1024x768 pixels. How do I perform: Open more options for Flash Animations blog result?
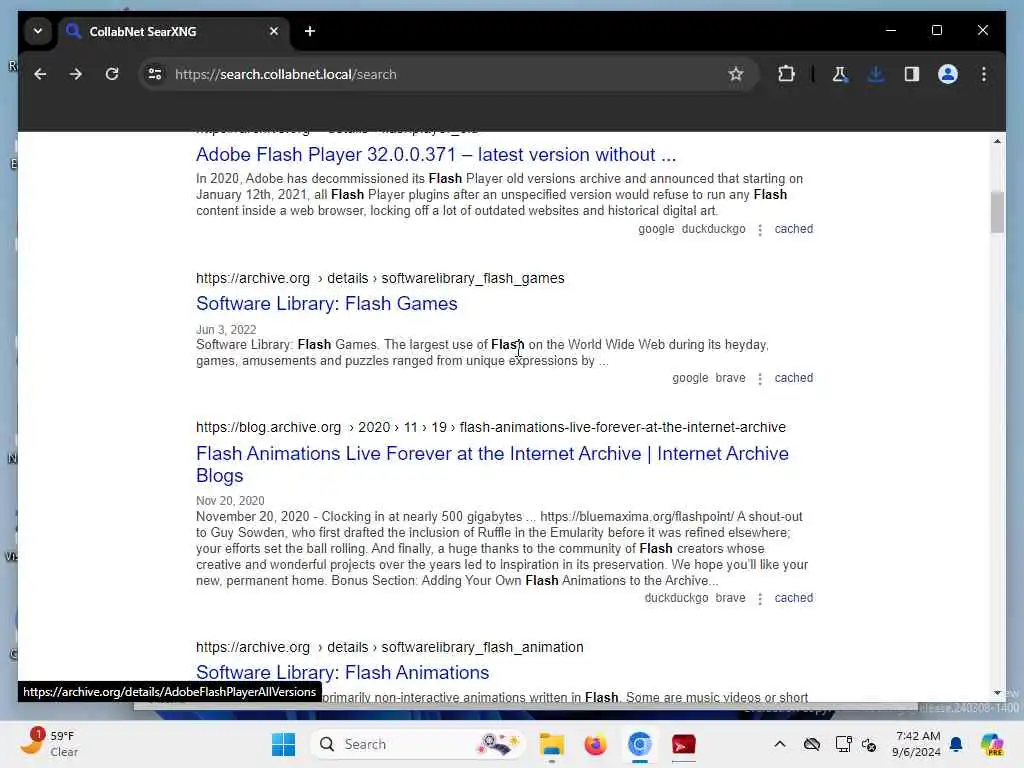click(760, 599)
